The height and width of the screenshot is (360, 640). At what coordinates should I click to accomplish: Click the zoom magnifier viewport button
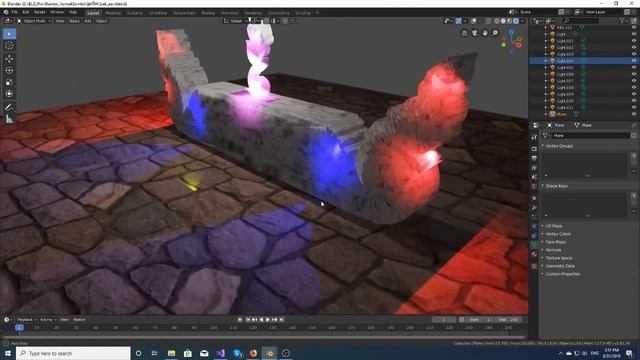click(x=495, y=33)
